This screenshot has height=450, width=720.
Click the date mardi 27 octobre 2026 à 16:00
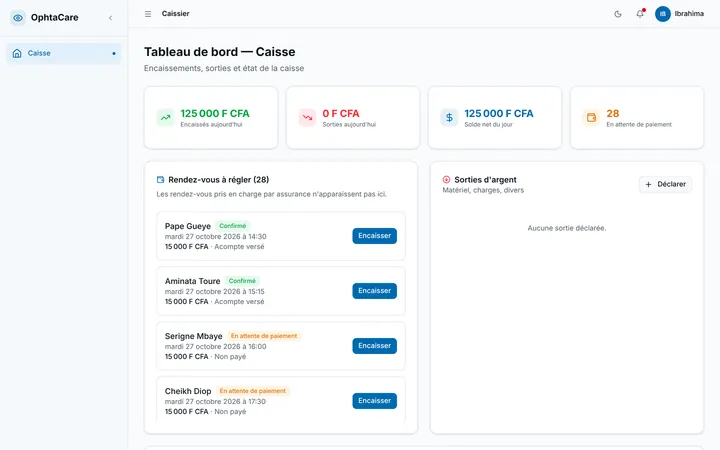point(215,347)
